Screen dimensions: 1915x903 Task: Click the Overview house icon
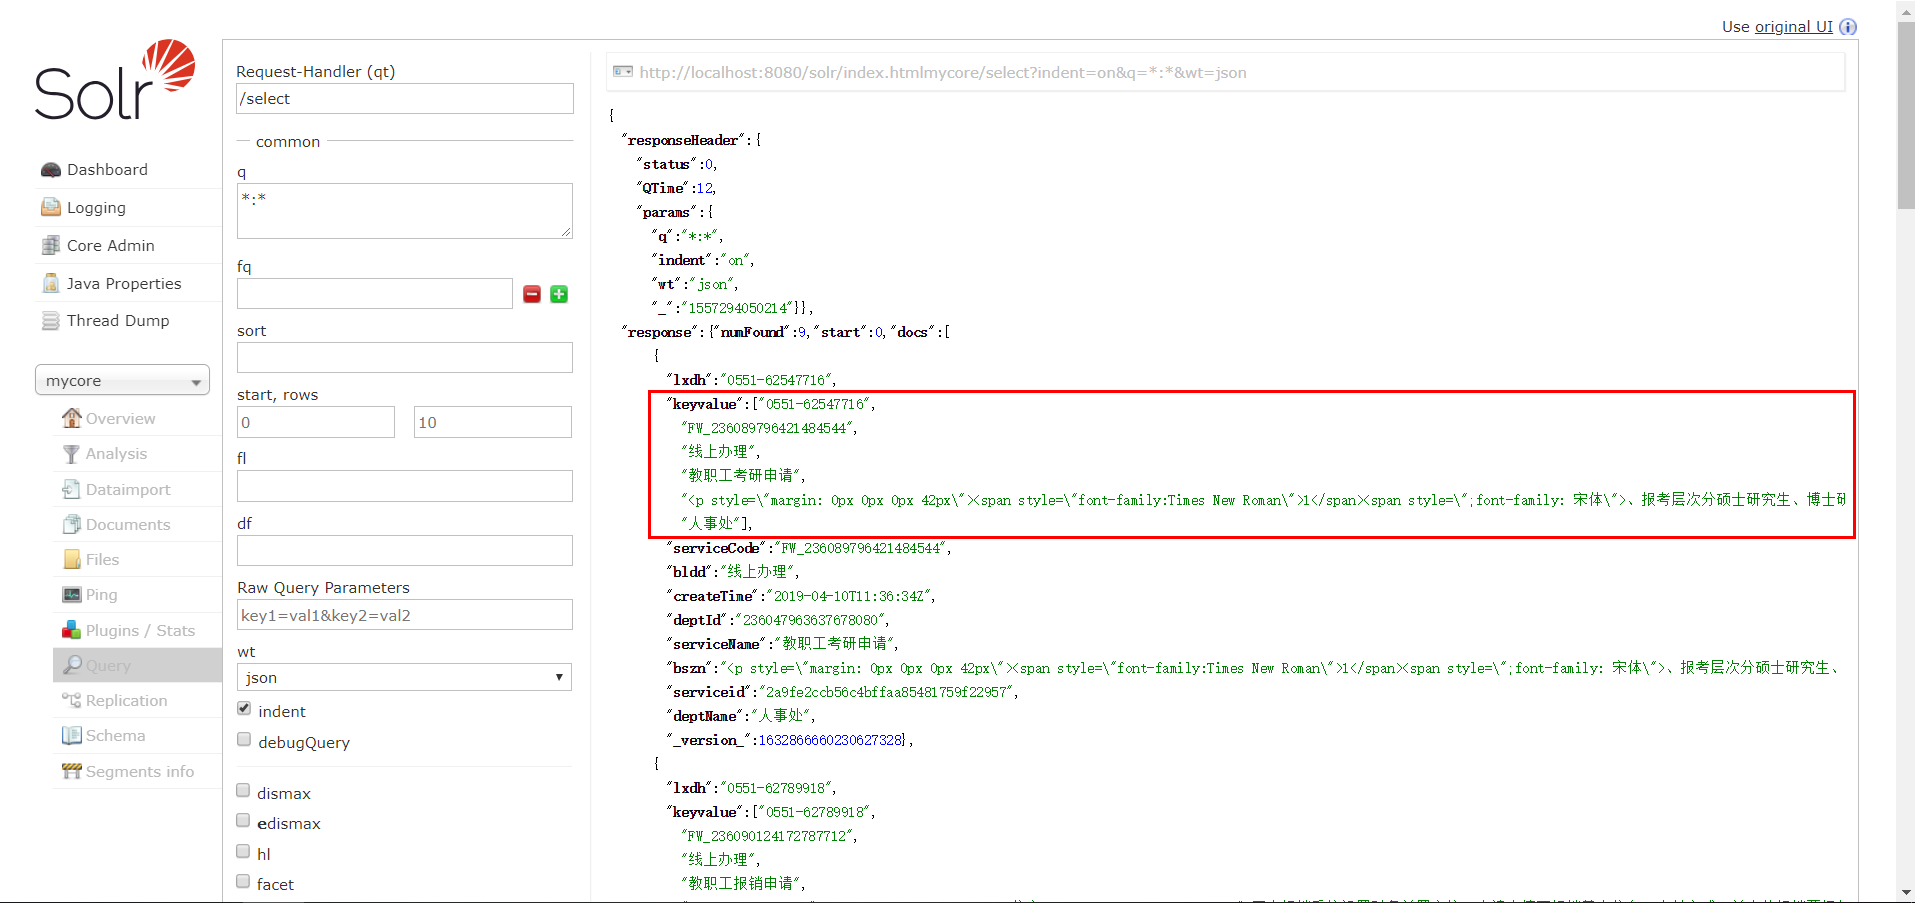pyautogui.click(x=72, y=418)
